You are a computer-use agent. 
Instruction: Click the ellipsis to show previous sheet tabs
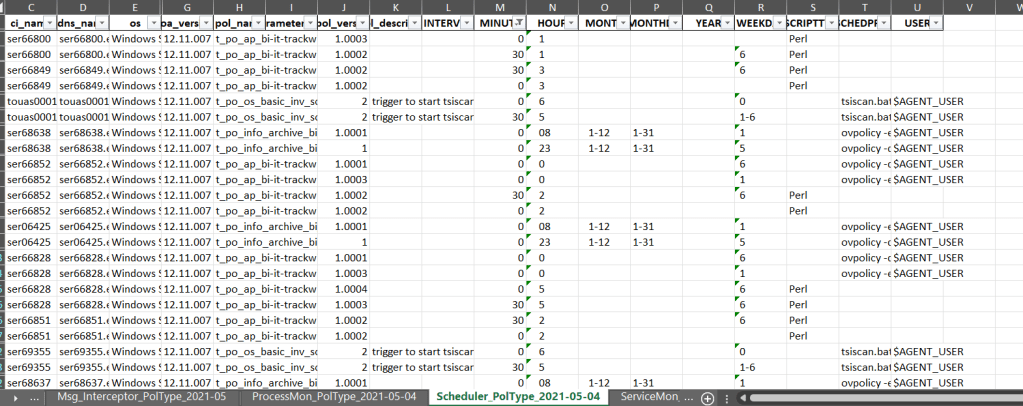37,397
